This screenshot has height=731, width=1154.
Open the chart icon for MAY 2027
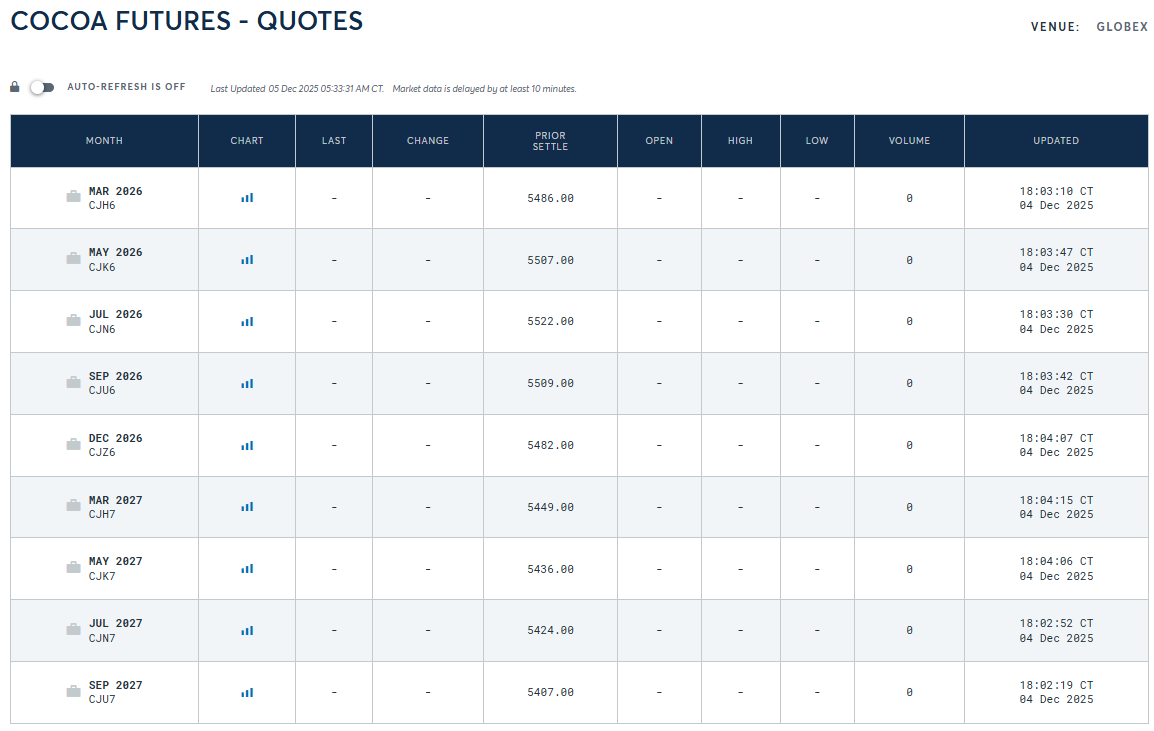(x=247, y=568)
